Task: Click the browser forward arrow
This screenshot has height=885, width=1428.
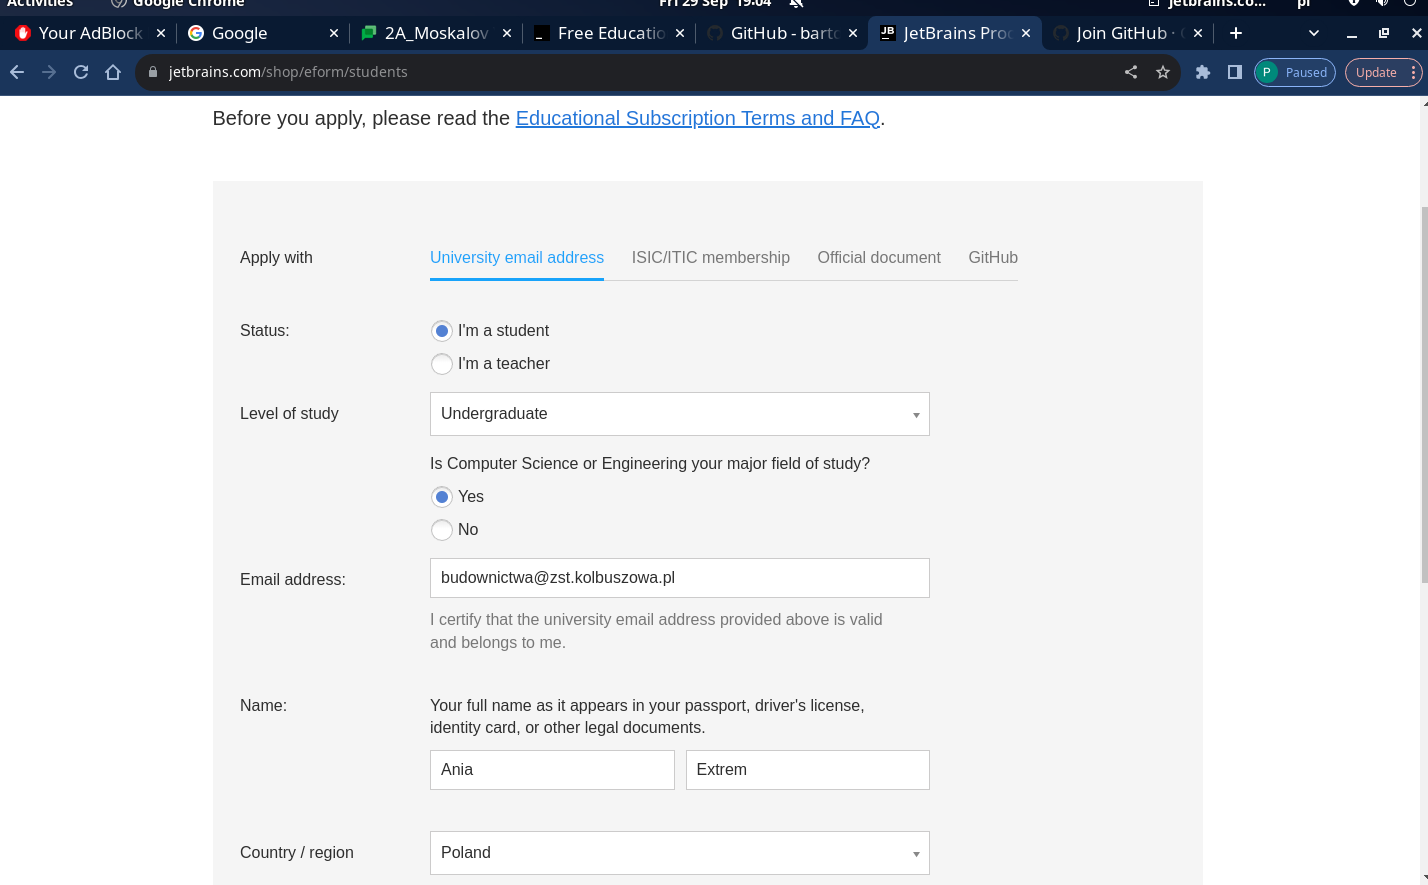Action: point(49,72)
